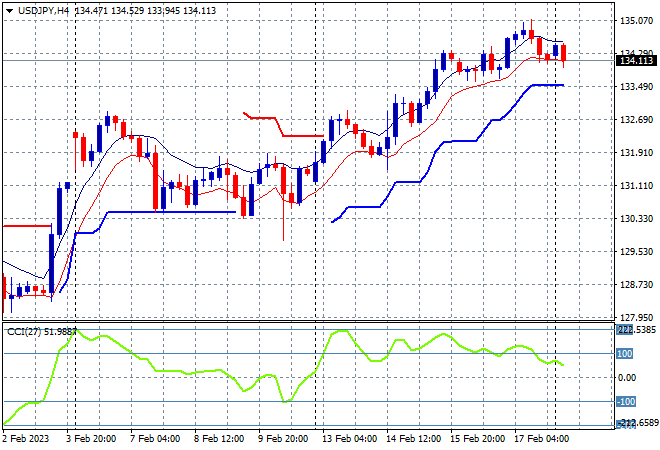Click the CCI 0.00 scale label

[627, 378]
